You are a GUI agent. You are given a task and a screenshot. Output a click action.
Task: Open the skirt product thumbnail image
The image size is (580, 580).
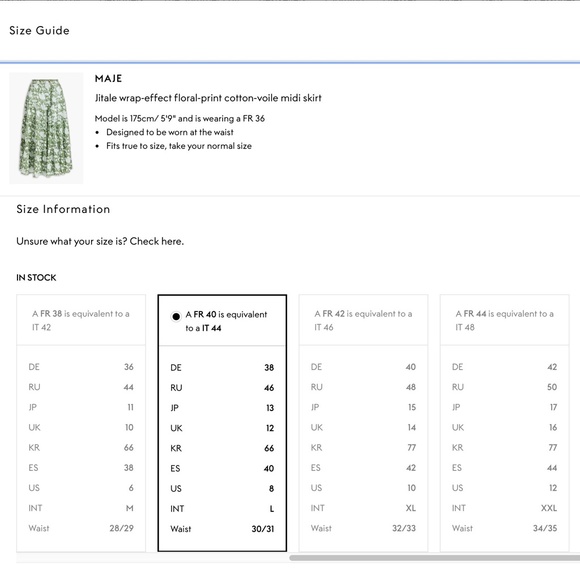click(46, 128)
